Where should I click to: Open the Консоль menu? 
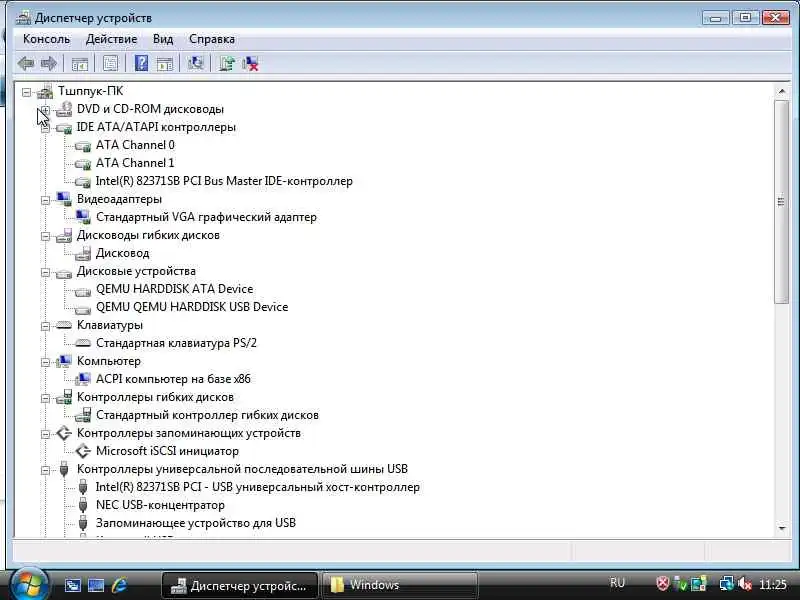pyautogui.click(x=46, y=39)
